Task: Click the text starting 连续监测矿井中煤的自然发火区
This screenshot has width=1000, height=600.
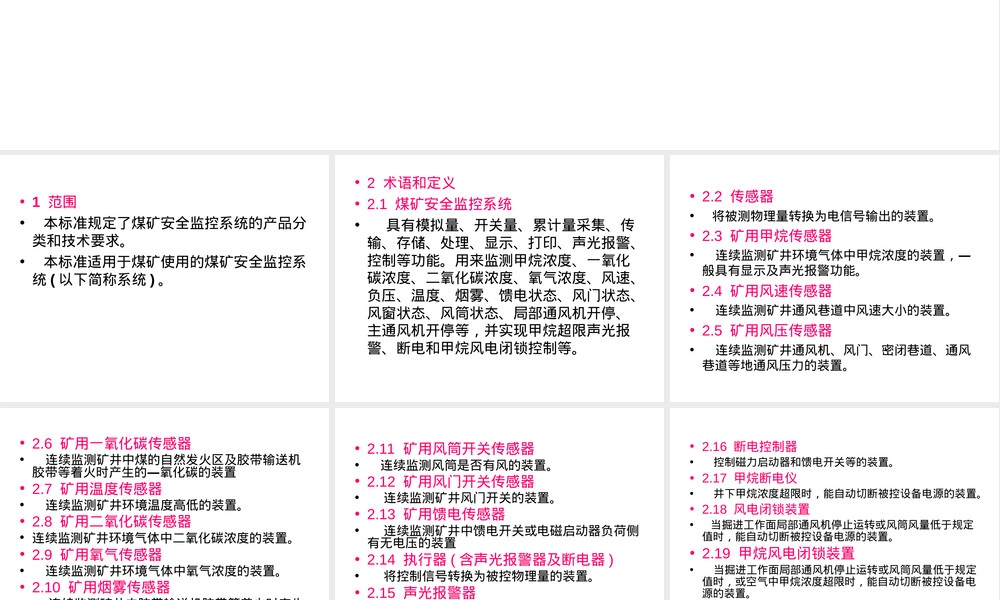Action: [166, 466]
